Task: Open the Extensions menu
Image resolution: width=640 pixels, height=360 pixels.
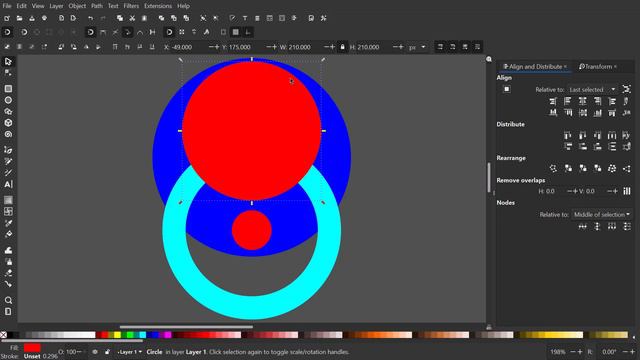Action: 158,6
